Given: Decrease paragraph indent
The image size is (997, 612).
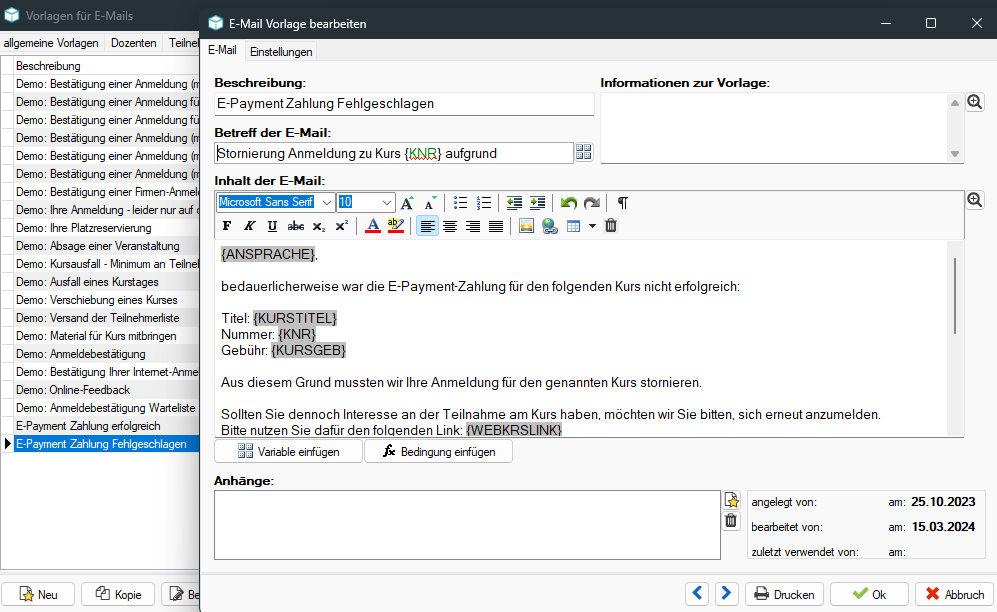Looking at the screenshot, I should 514,203.
